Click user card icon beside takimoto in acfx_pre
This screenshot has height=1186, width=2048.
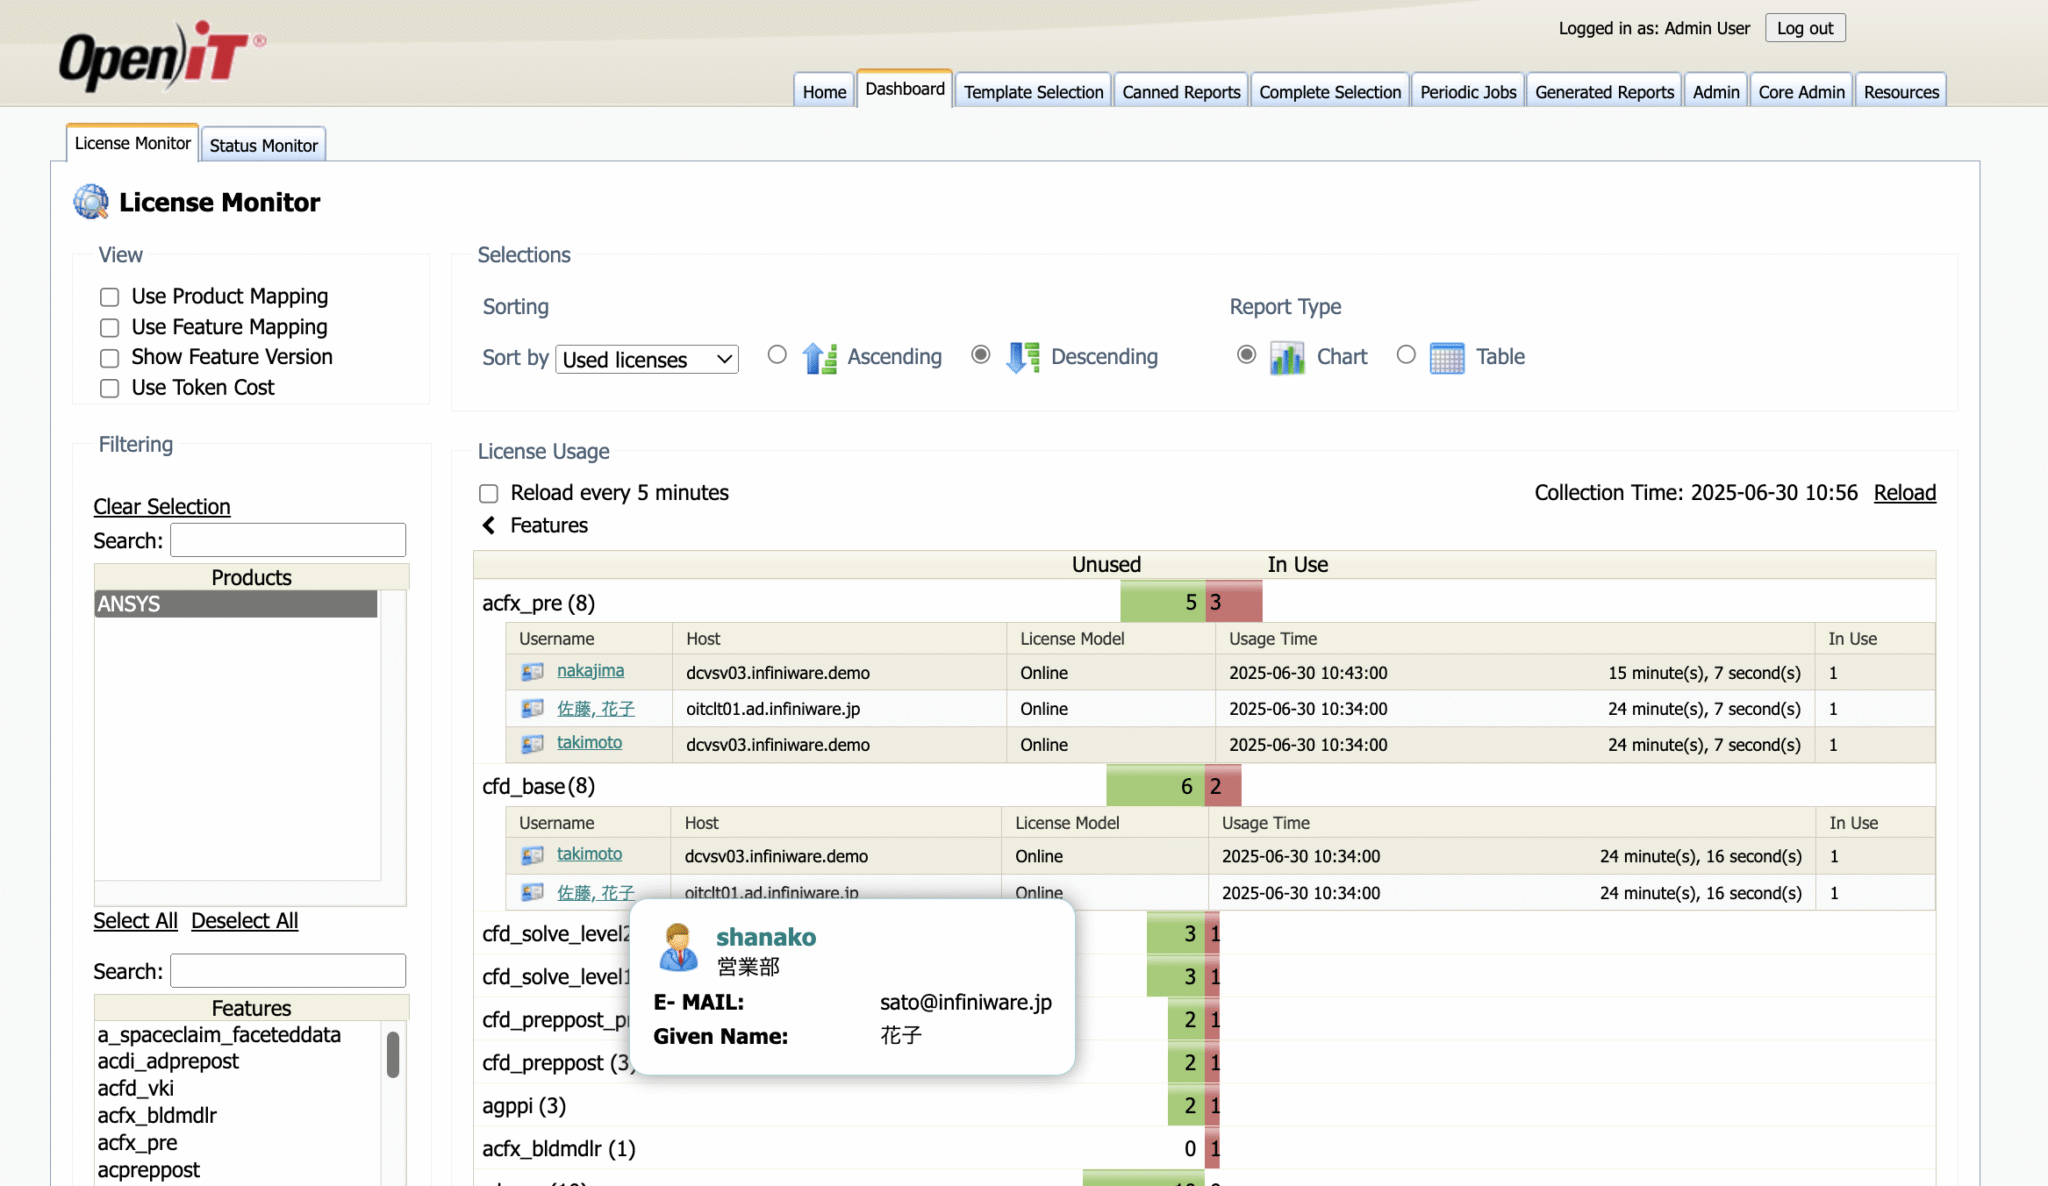click(x=532, y=744)
